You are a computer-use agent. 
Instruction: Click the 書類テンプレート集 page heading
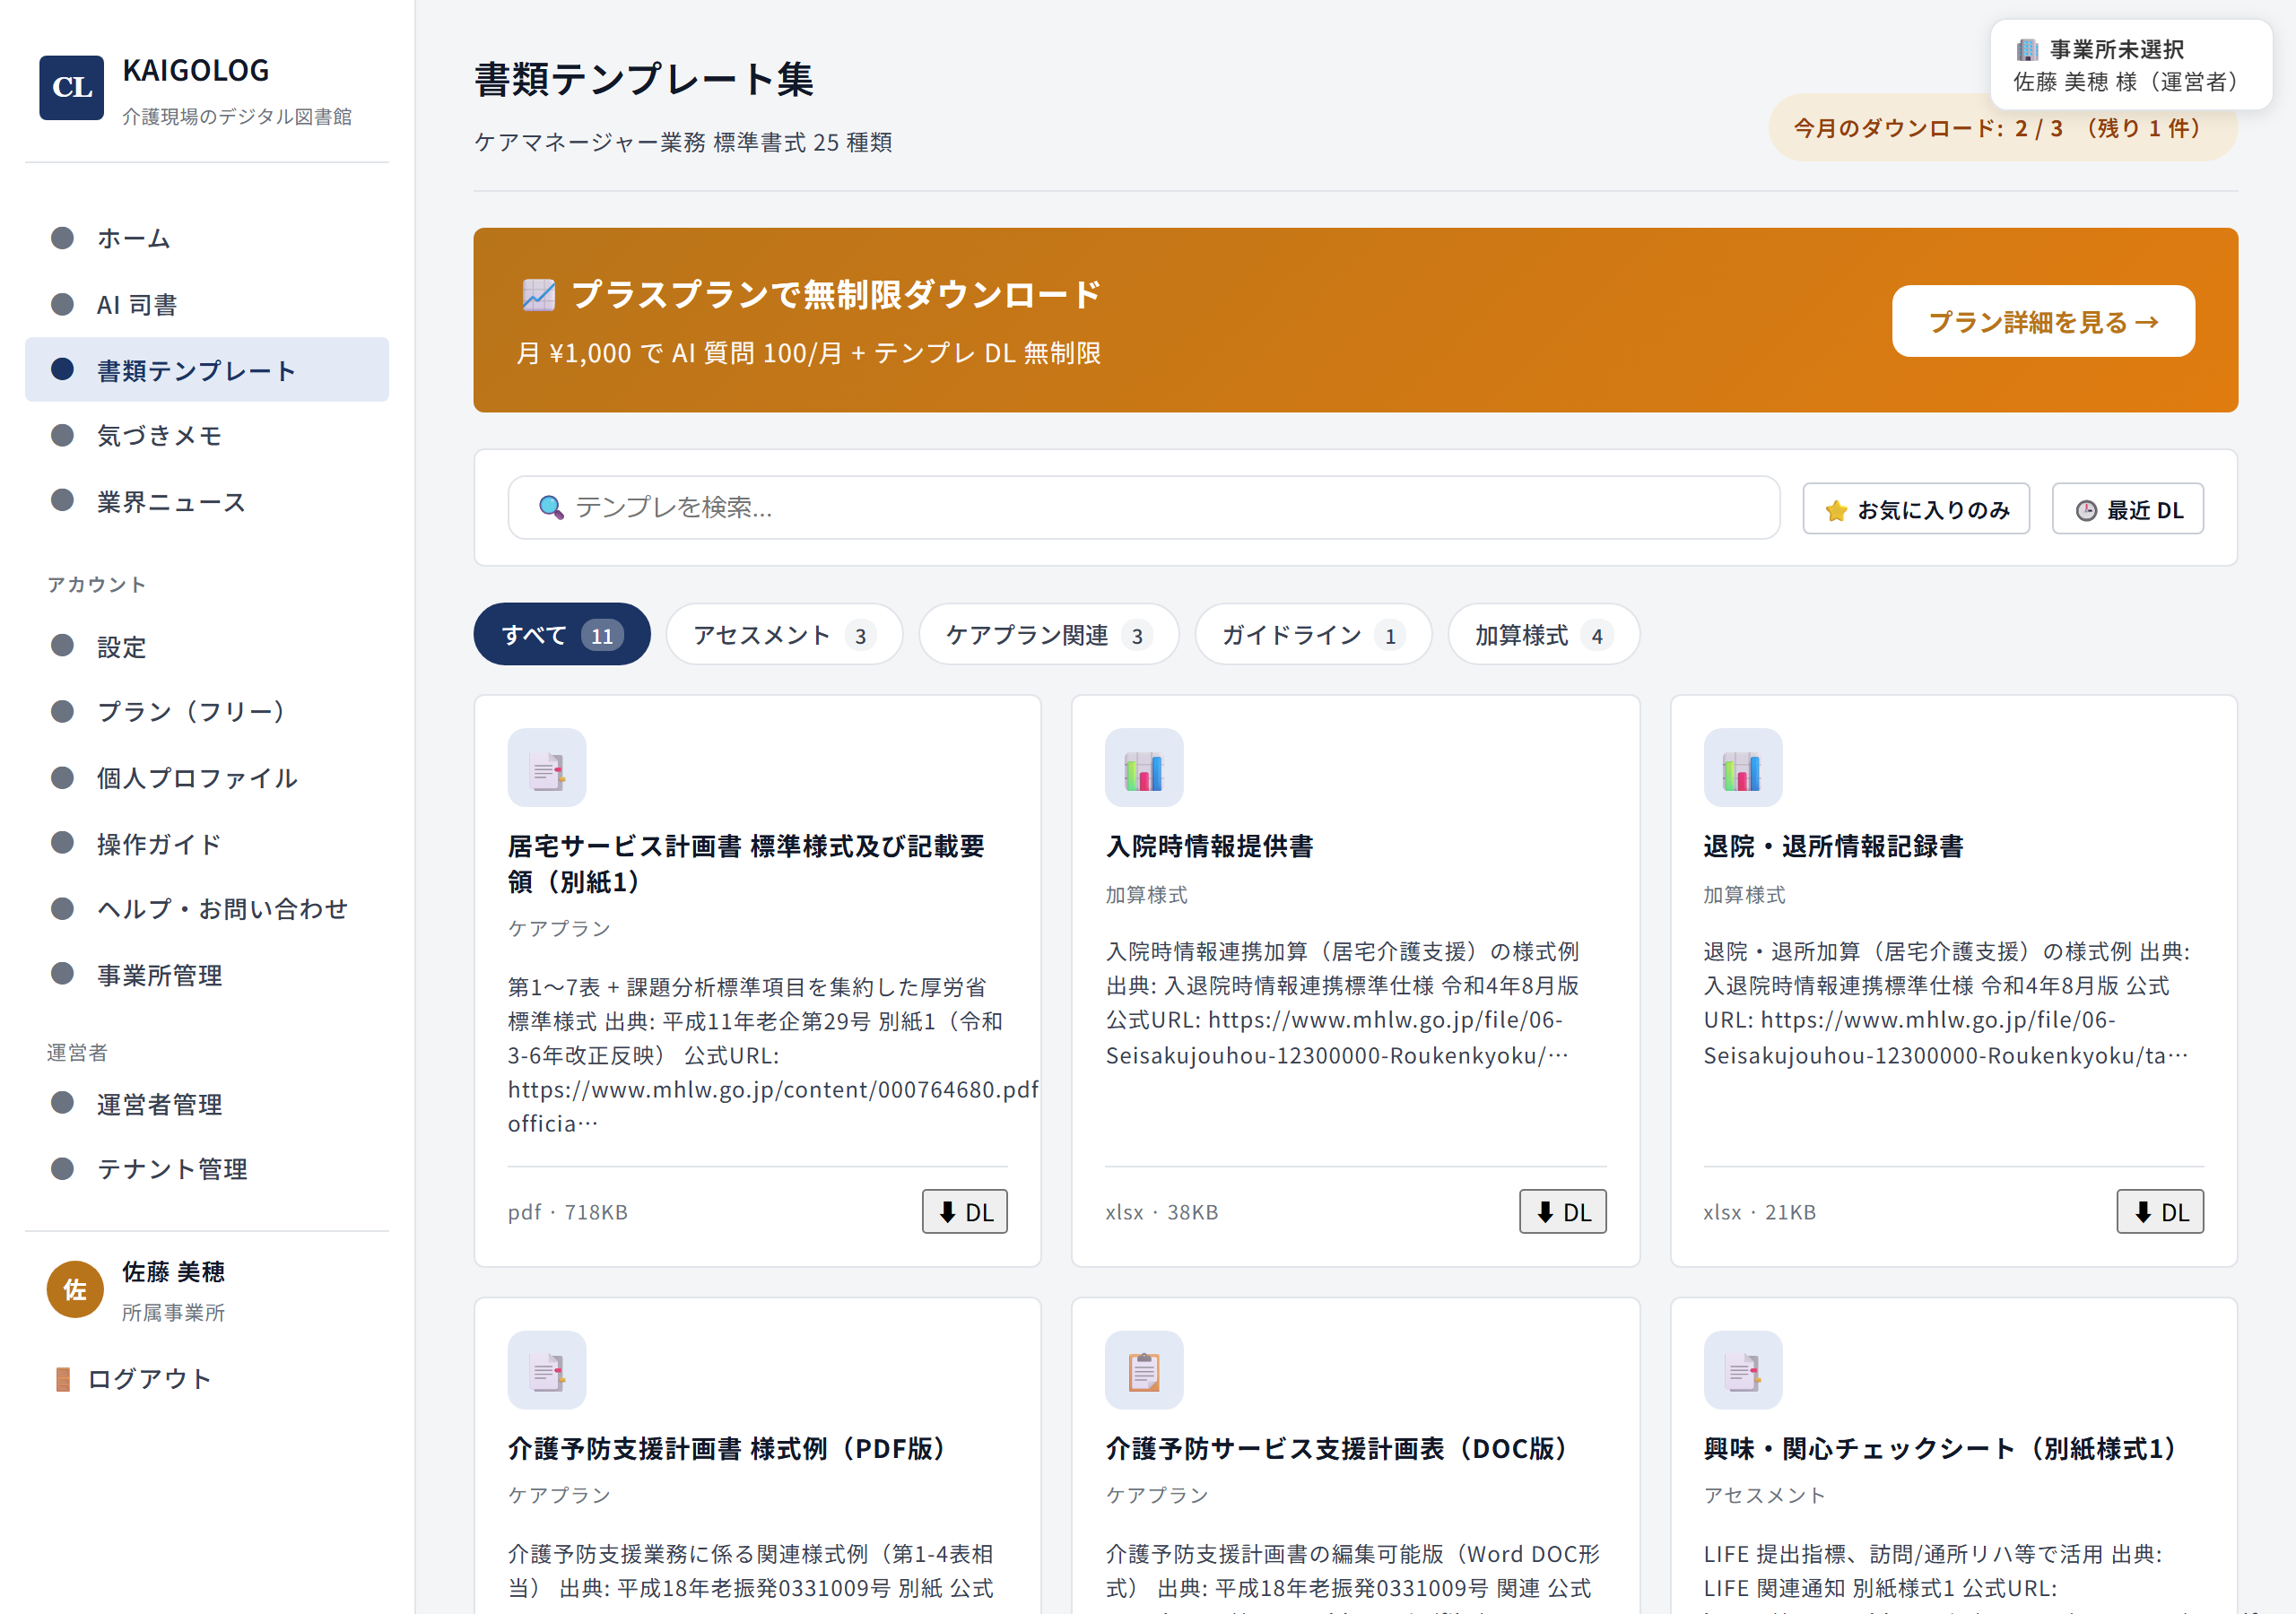click(x=643, y=79)
